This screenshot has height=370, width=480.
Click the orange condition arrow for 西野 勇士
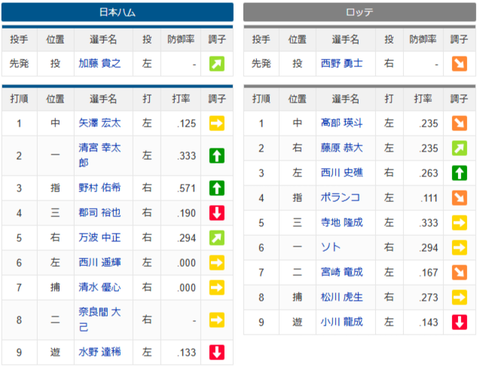tap(459, 64)
